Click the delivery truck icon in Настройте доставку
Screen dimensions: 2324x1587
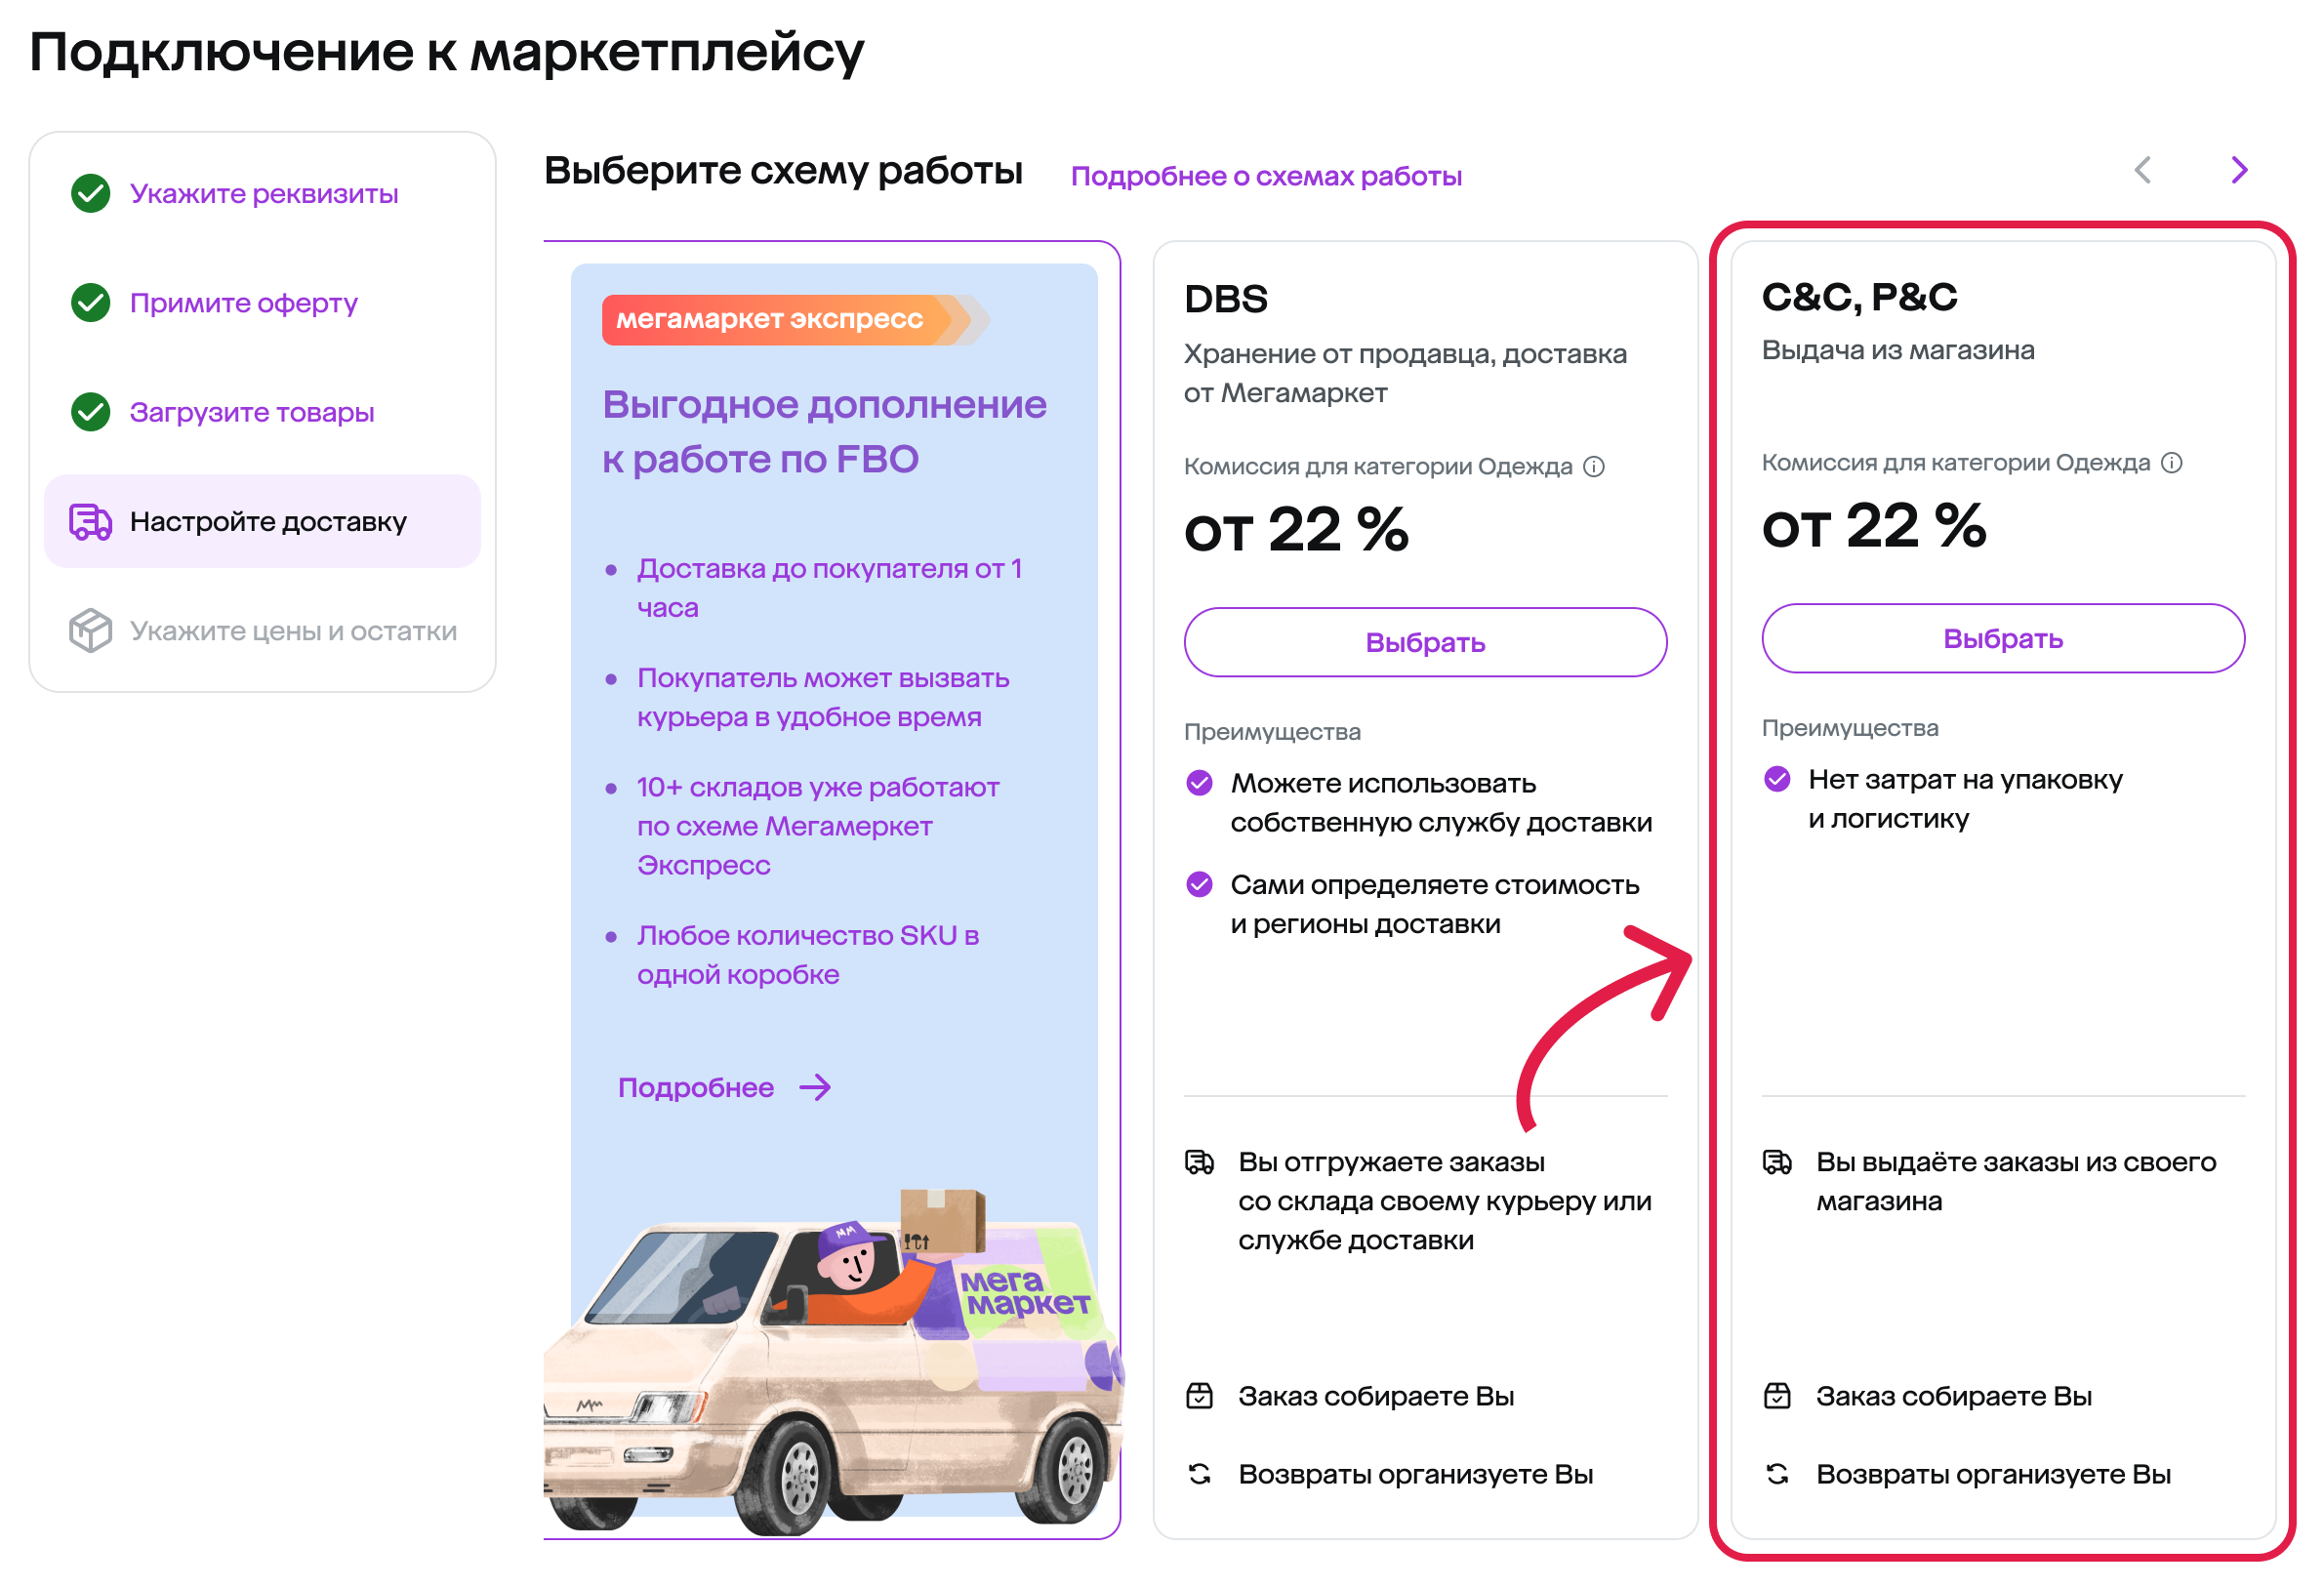pos(90,522)
